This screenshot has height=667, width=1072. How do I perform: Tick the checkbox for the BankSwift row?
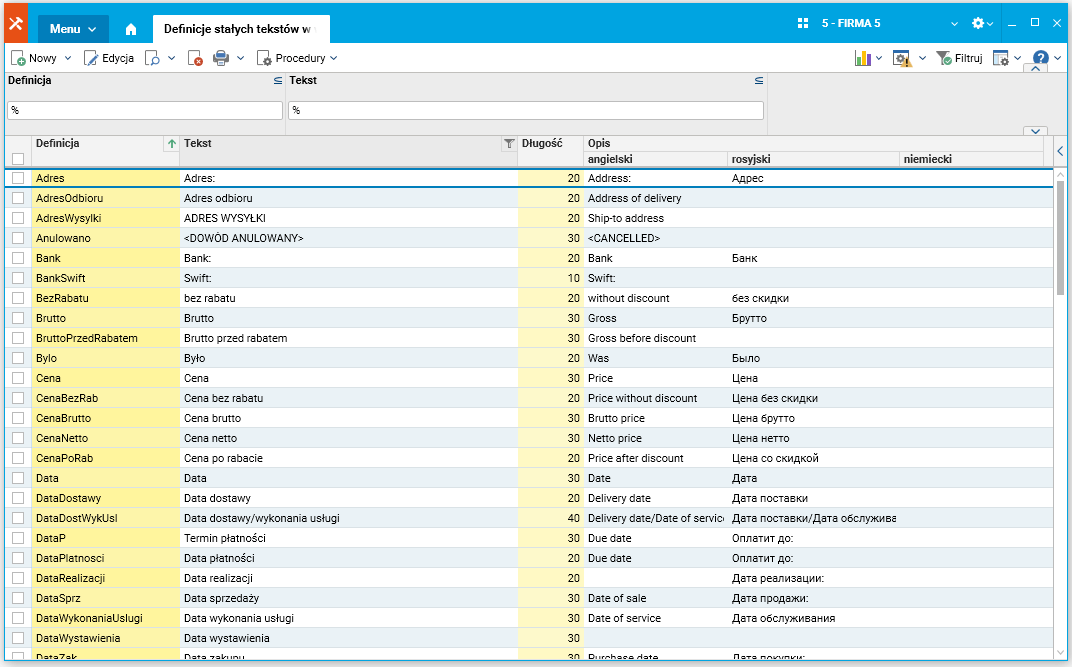point(18,278)
